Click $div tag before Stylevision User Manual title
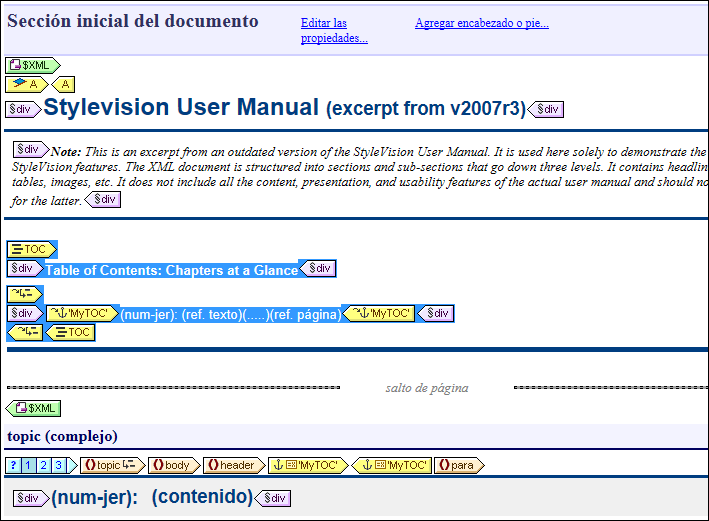Viewport: 709px width, 521px height. pyautogui.click(x=23, y=109)
